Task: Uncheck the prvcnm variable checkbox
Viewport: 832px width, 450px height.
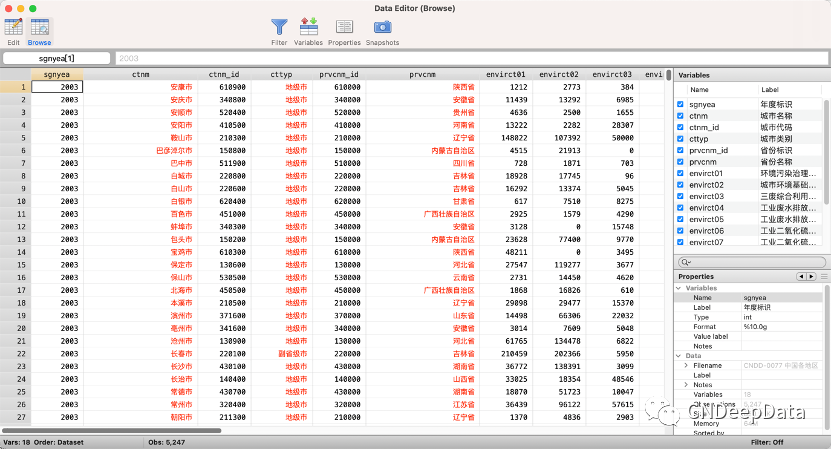Action: 680,162
